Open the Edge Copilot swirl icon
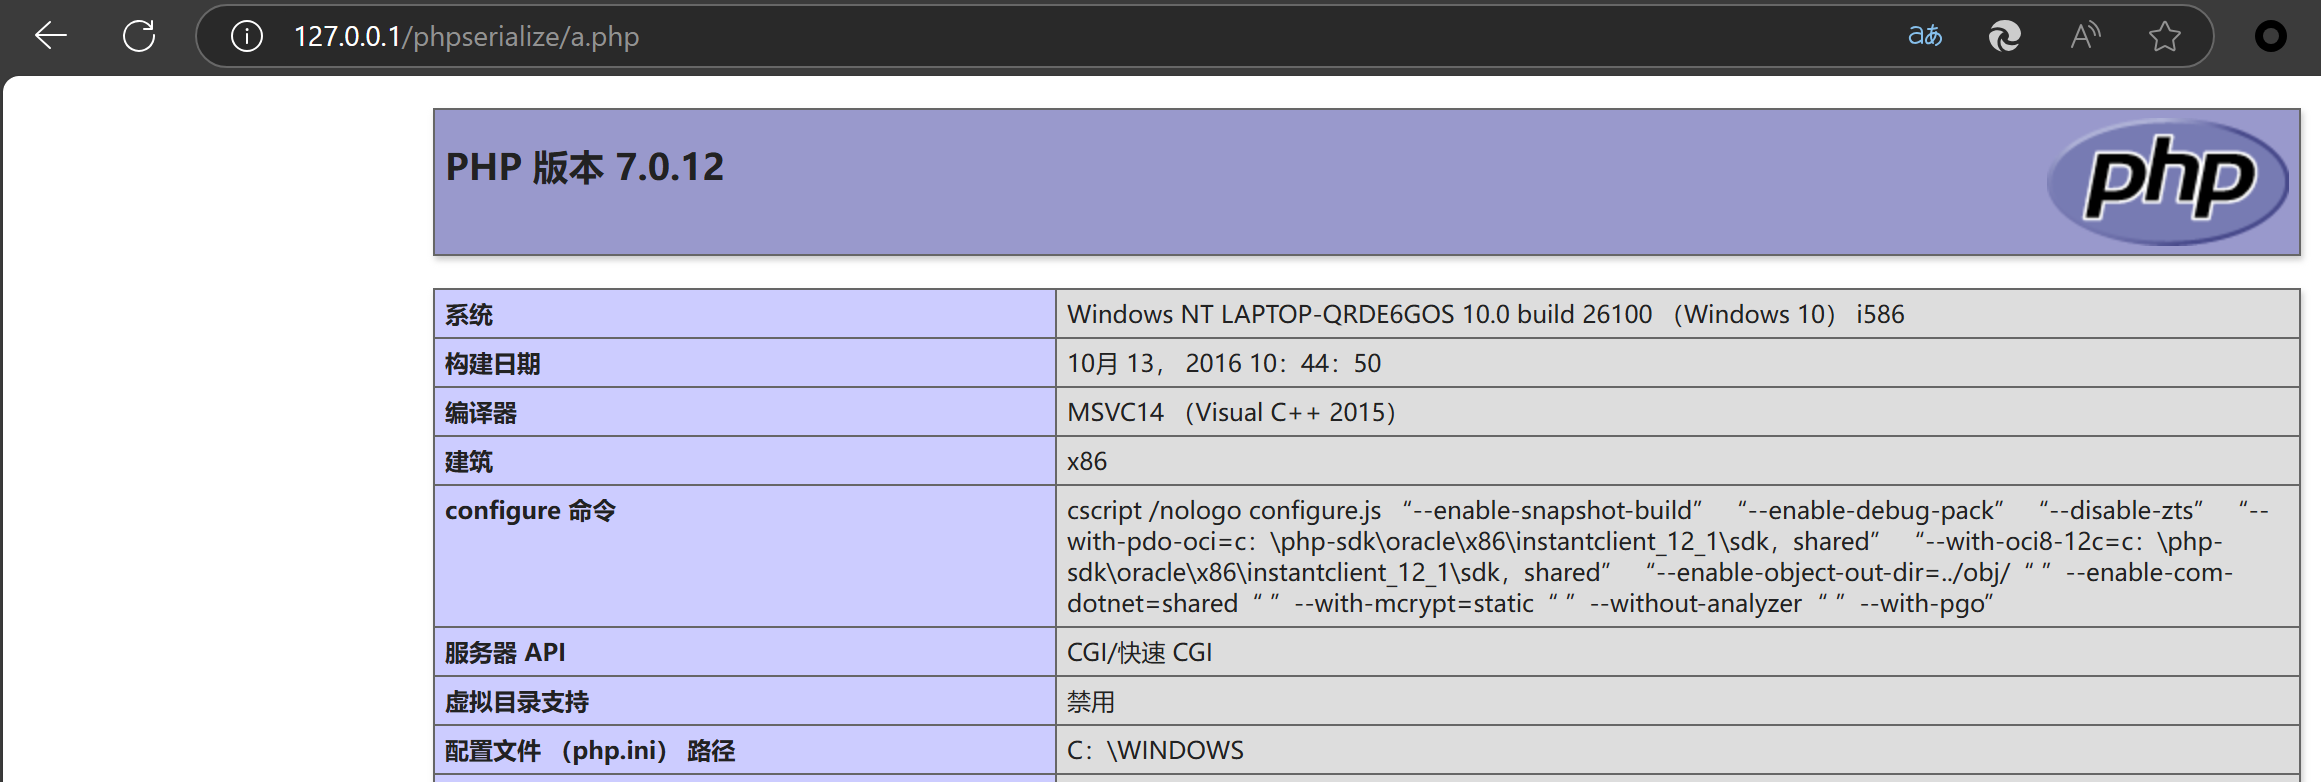The image size is (2321, 782). 2004,36
